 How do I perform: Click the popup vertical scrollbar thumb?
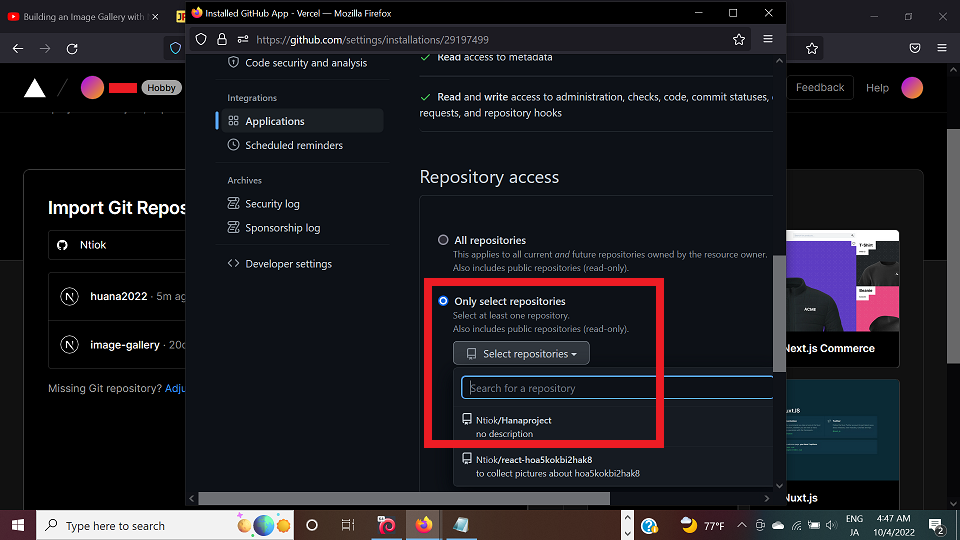779,313
